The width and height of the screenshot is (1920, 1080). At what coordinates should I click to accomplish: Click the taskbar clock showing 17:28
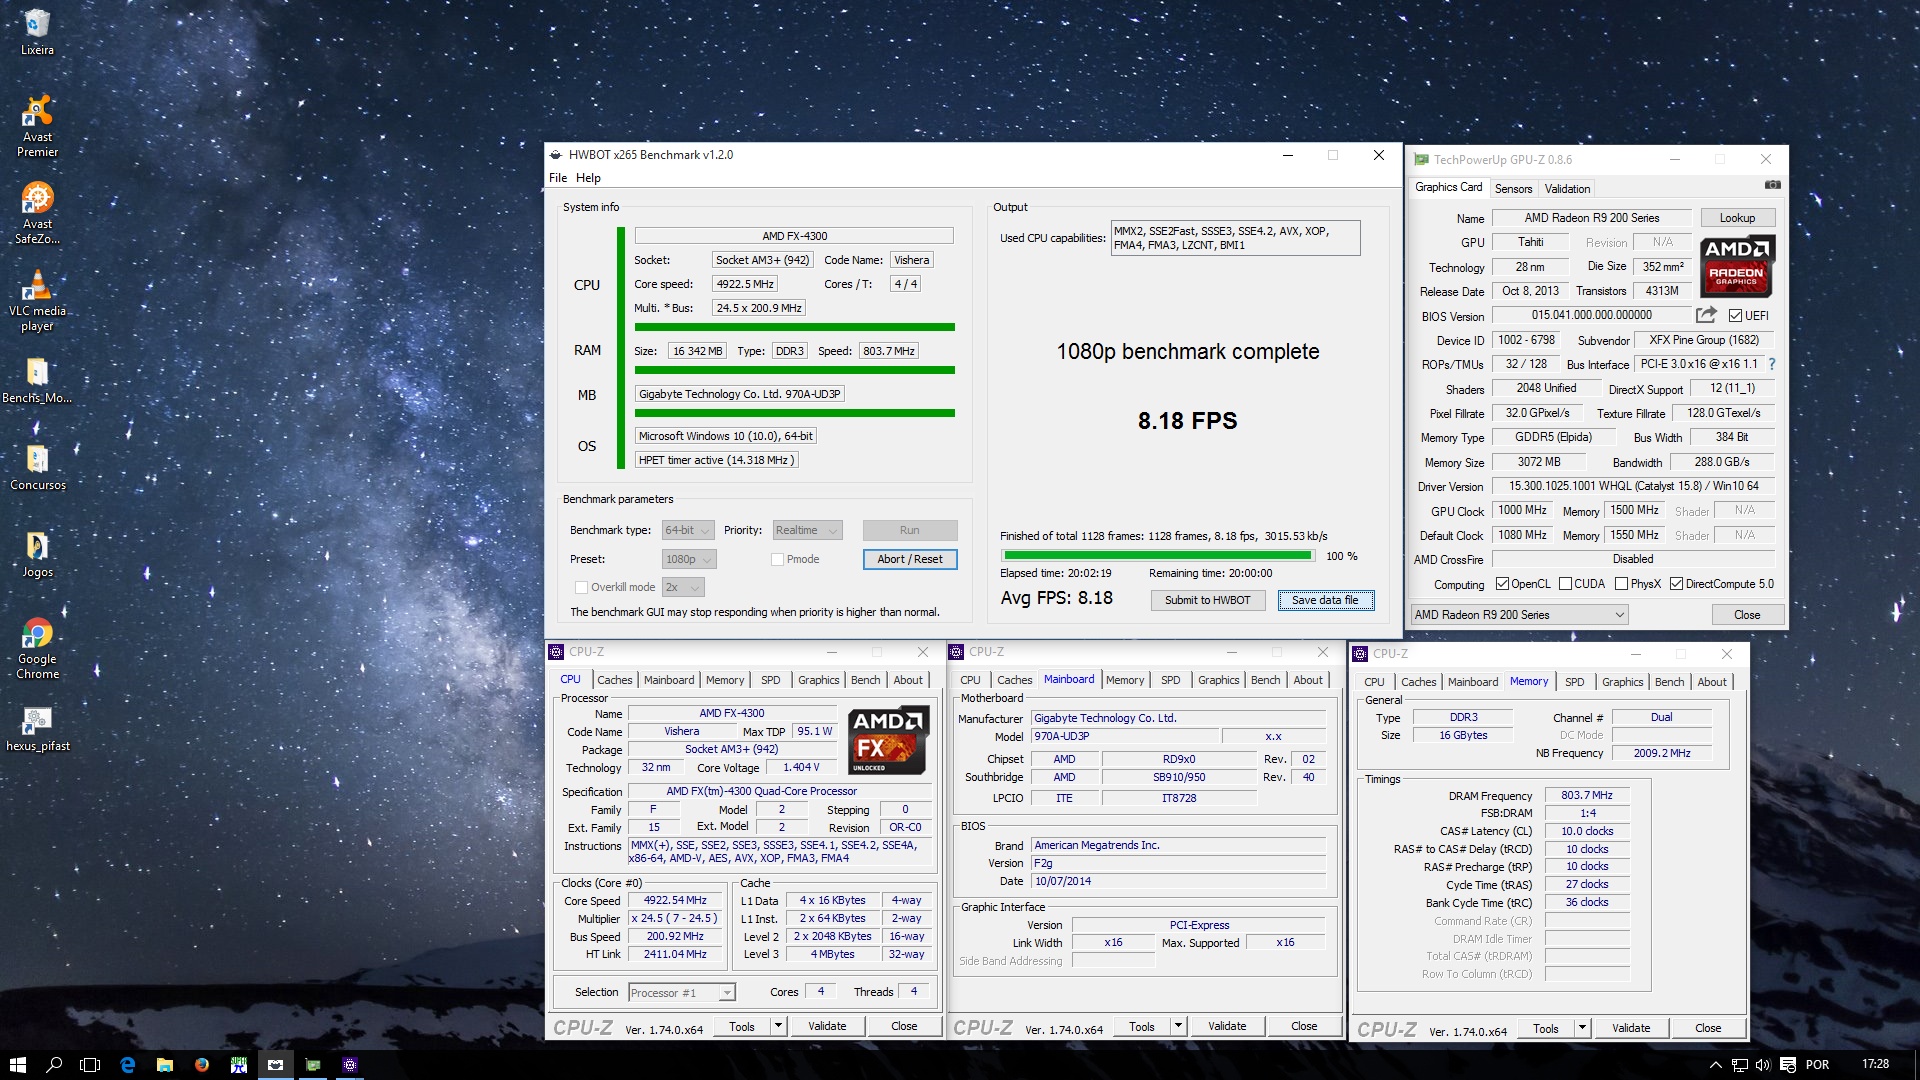coord(1875,1065)
